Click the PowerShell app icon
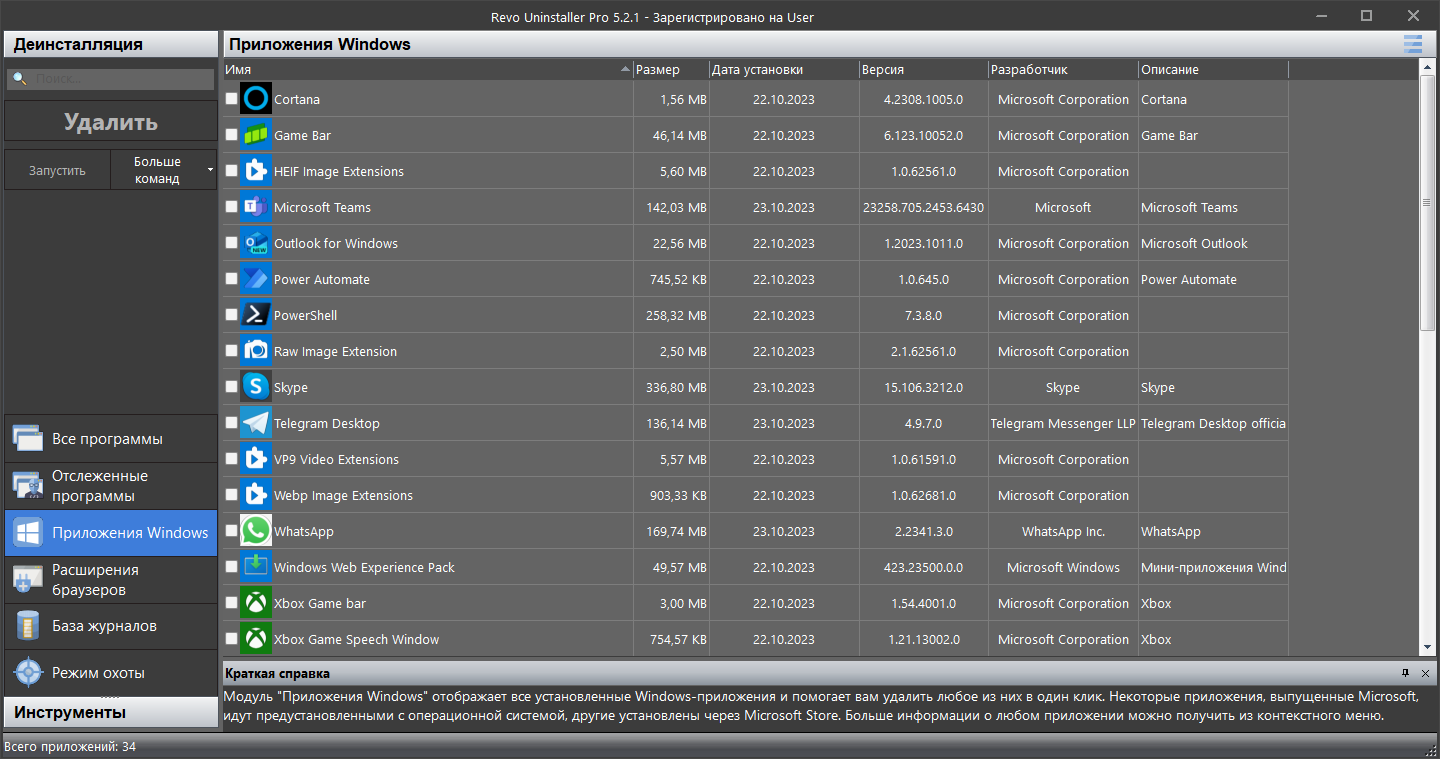1440x759 pixels. click(256, 314)
